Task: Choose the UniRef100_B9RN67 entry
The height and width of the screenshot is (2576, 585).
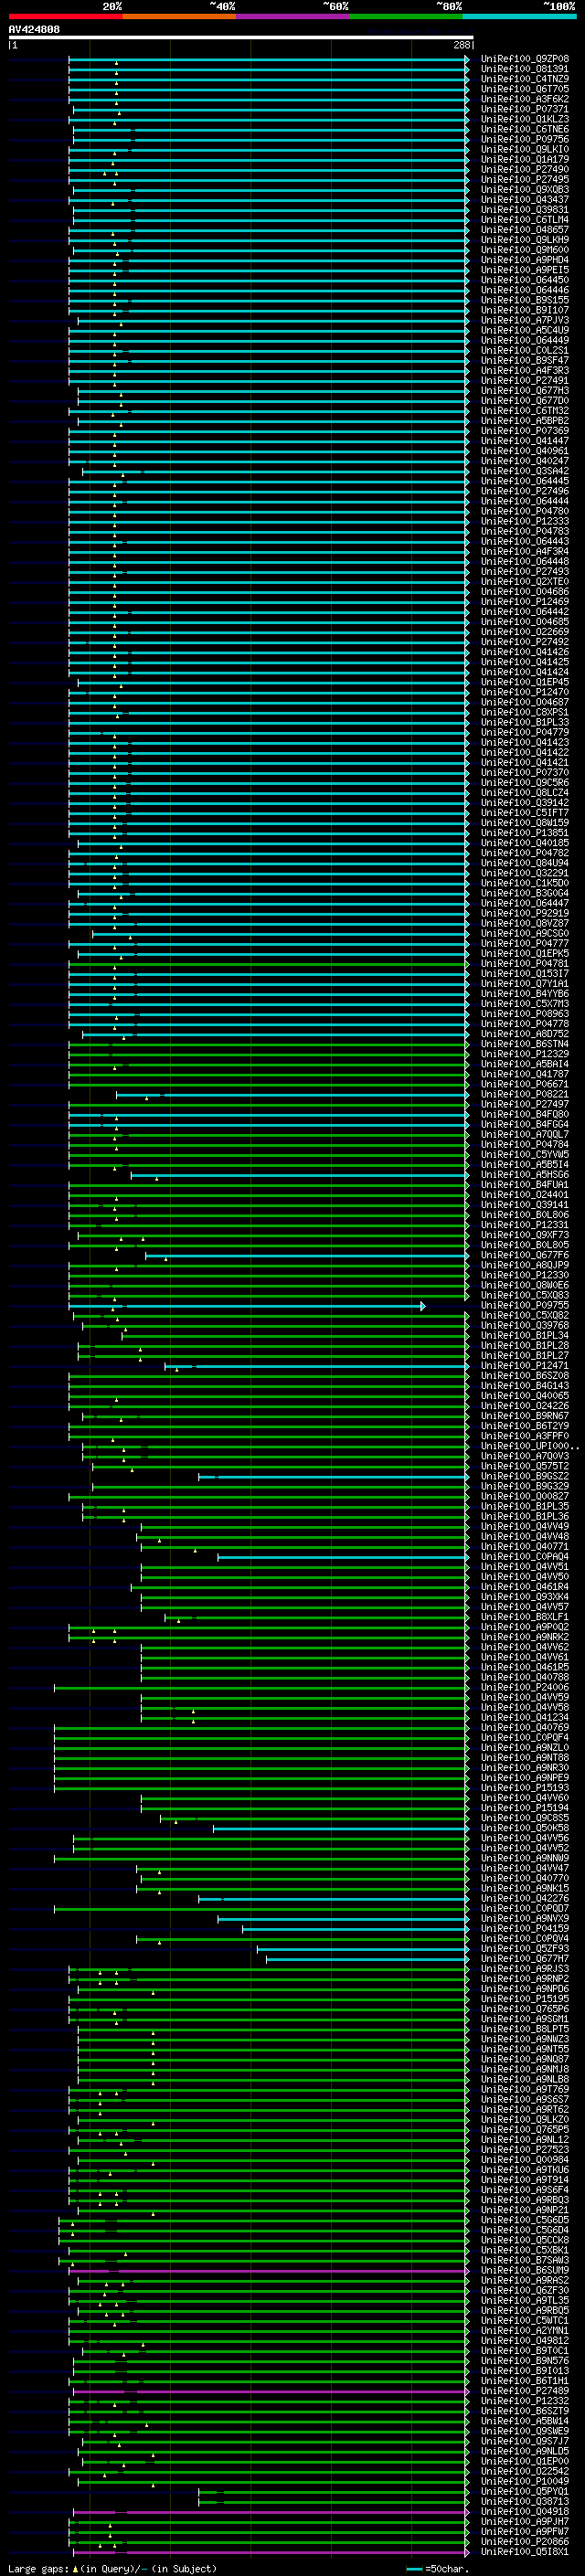Action: click(x=525, y=1416)
